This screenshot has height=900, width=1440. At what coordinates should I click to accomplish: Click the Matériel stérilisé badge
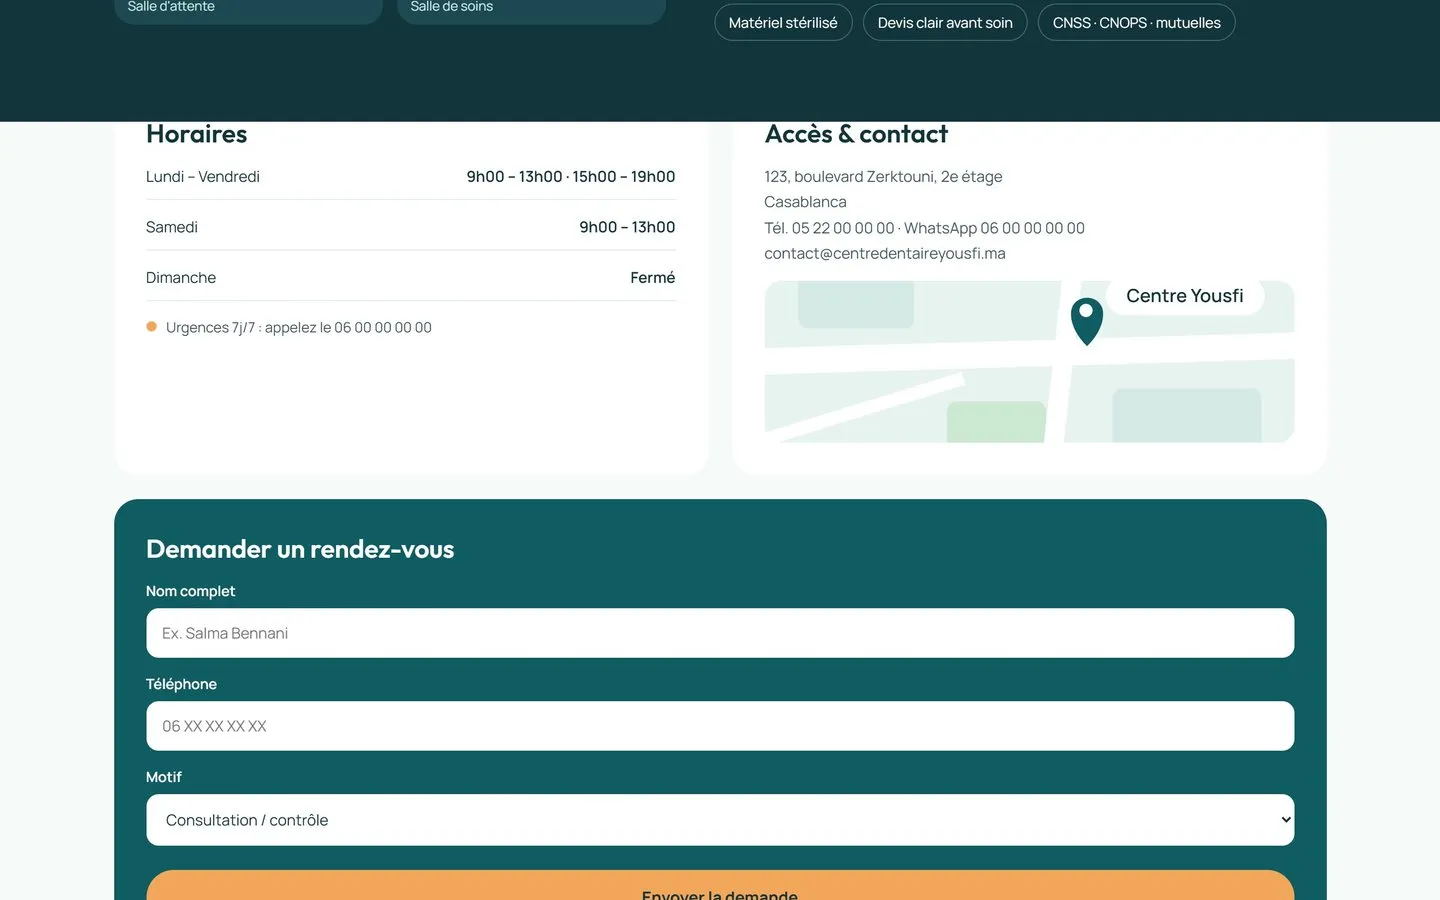783,23
